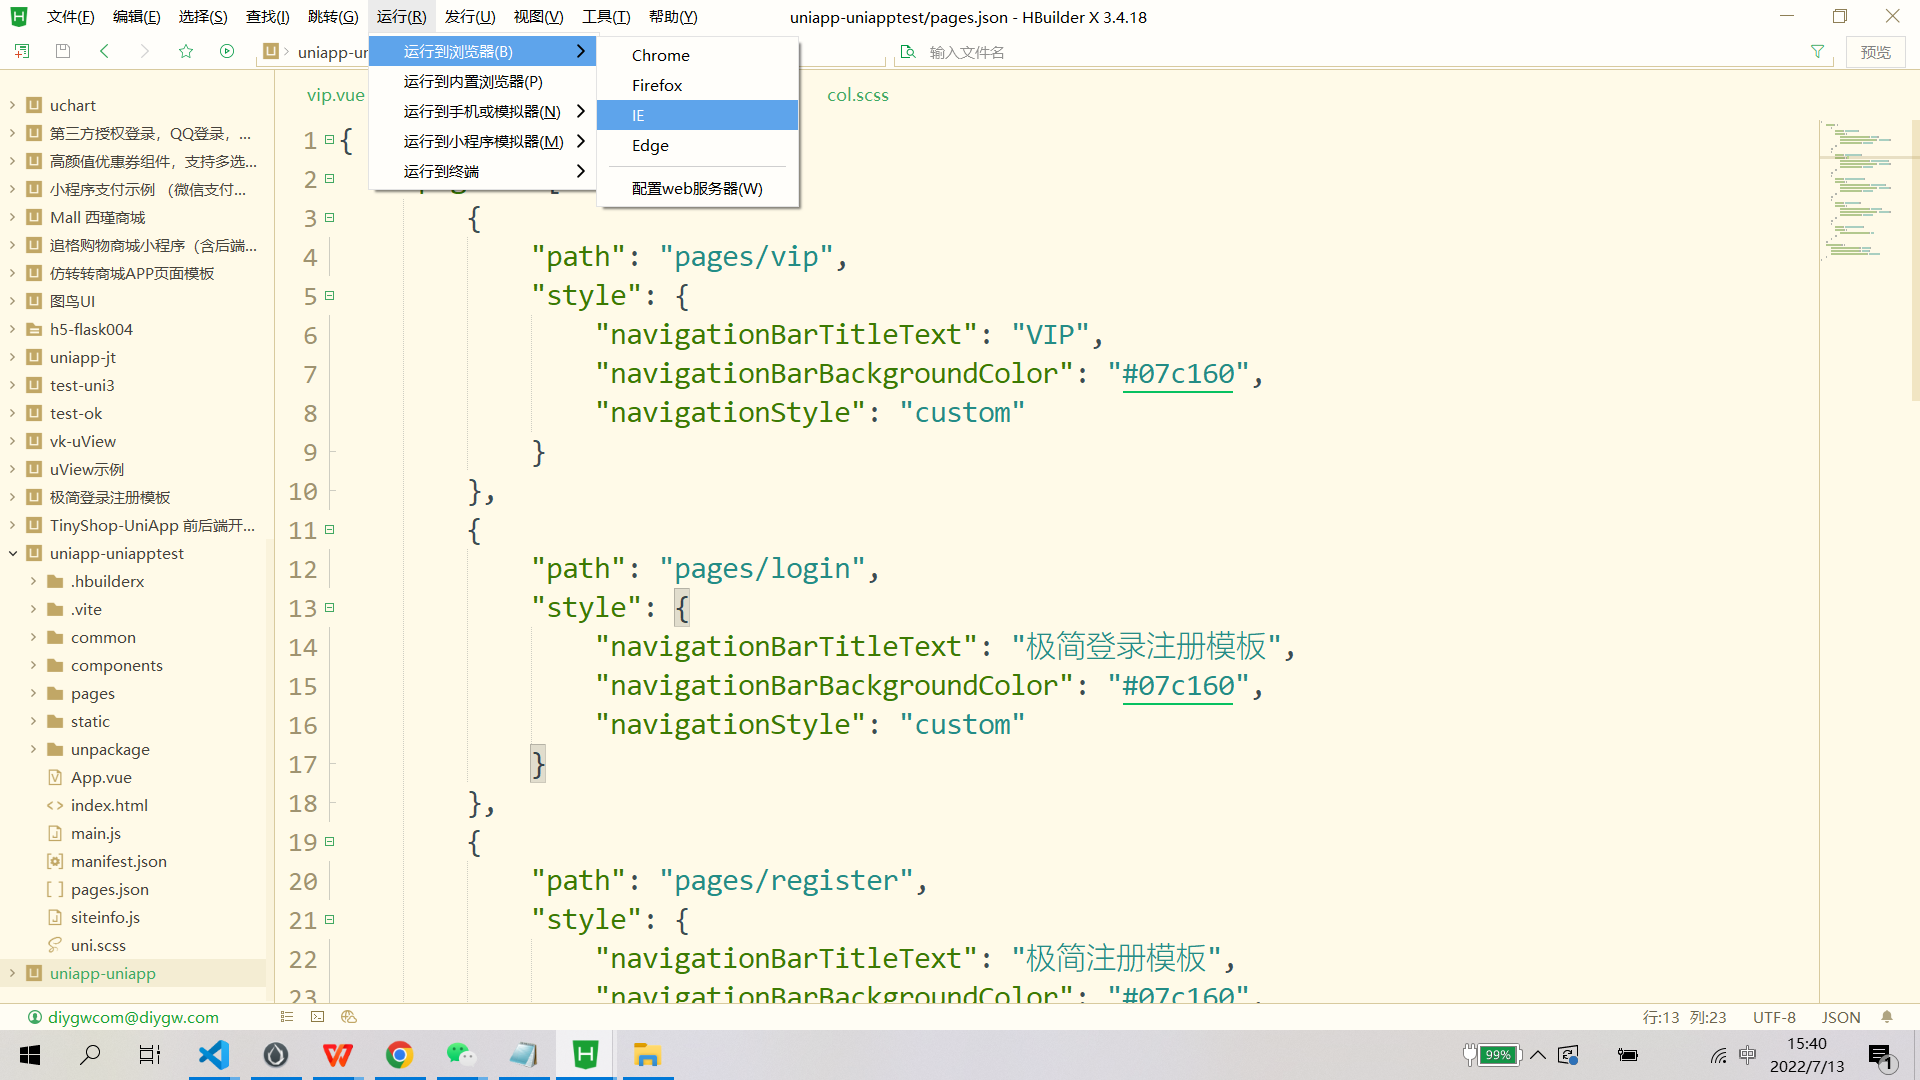Toggle visibility of uniapp-jt project
1920x1080 pixels.
[x=12, y=356]
